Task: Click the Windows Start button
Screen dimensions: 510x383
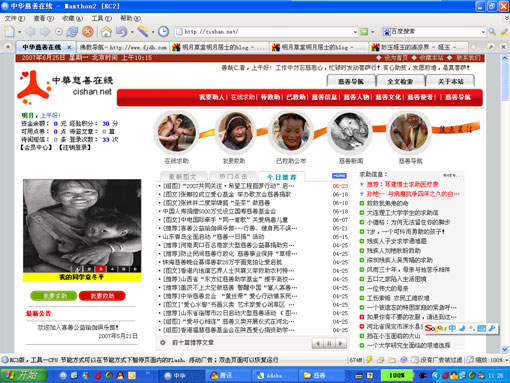Action: pyautogui.click(x=23, y=375)
